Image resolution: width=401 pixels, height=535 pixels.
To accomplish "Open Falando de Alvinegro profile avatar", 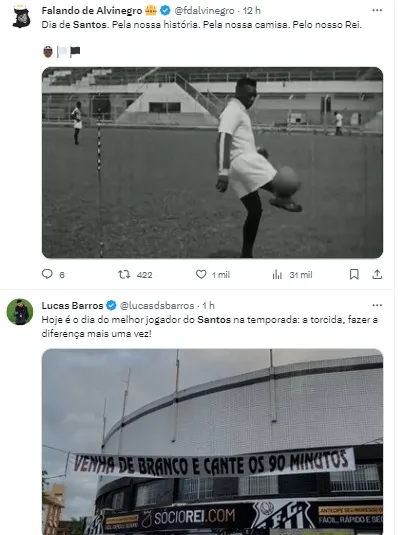I will 21,17.
